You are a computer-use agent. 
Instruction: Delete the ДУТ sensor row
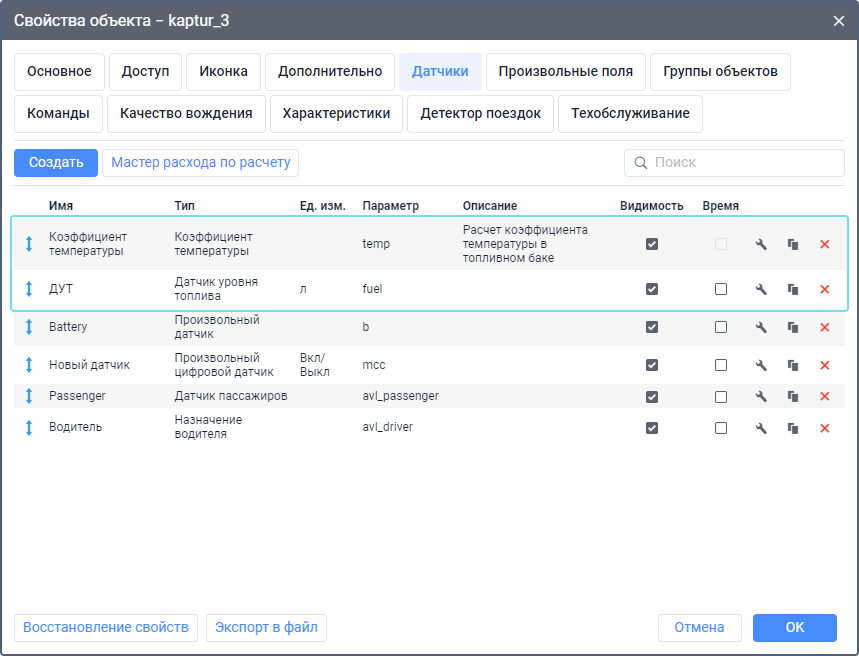point(825,289)
